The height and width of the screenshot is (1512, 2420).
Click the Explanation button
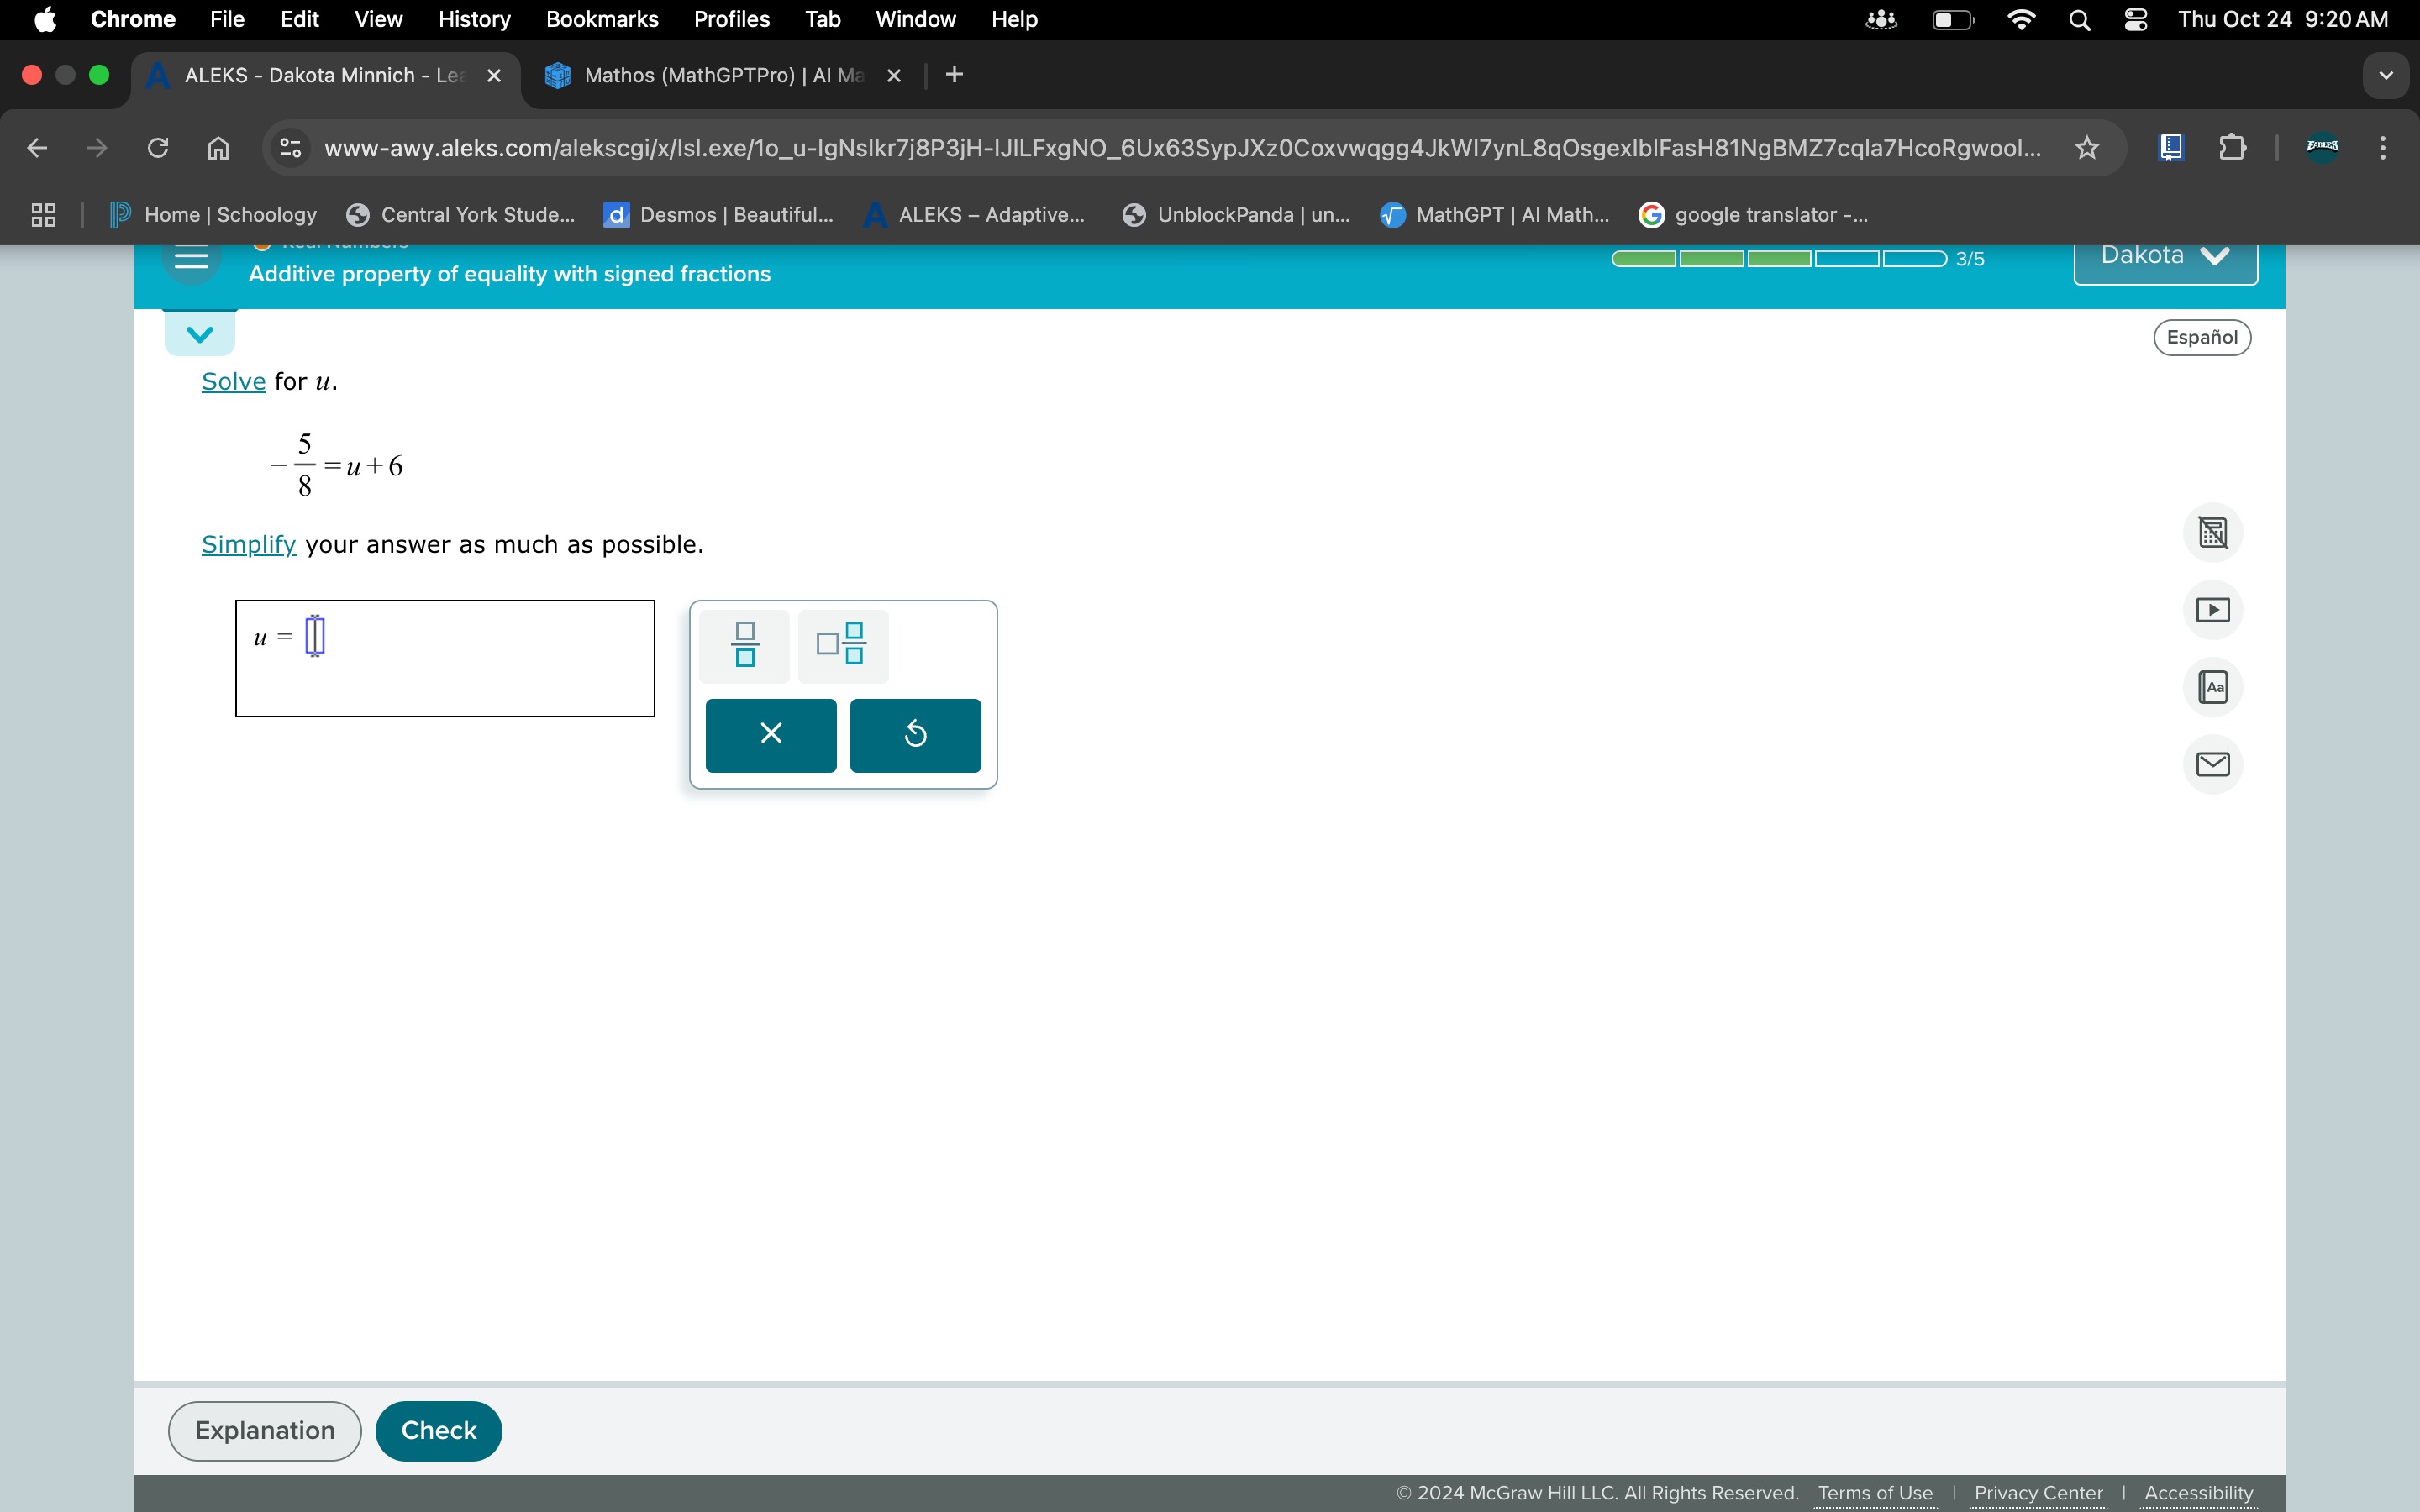265,1431
